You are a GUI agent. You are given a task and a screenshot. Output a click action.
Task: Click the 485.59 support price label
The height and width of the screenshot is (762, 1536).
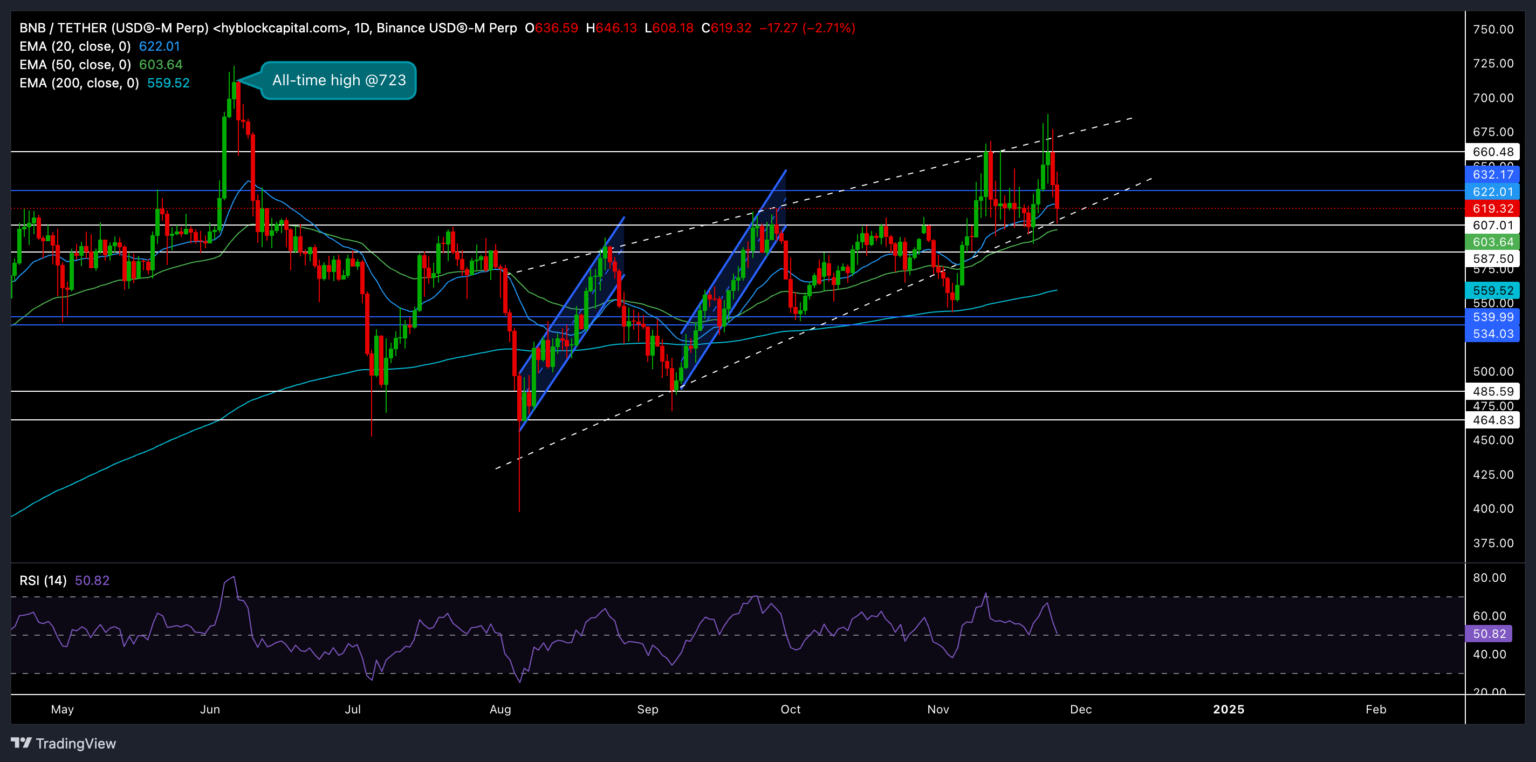[x=1492, y=391]
